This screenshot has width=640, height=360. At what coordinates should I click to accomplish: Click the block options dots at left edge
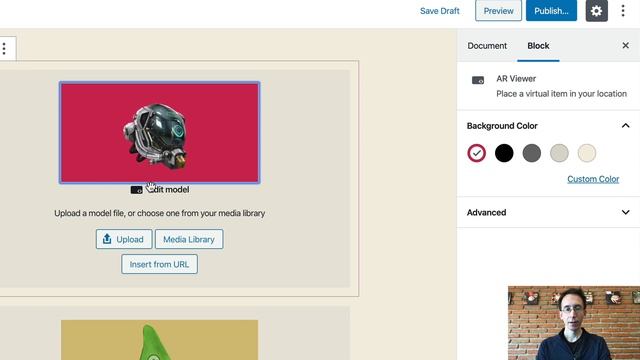tap(4, 49)
